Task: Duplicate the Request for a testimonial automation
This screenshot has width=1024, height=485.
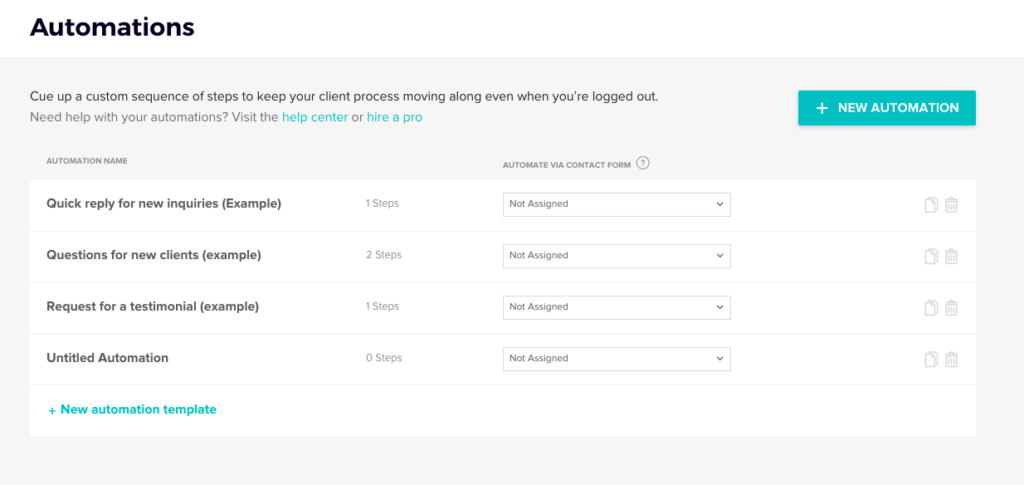Action: pos(931,308)
